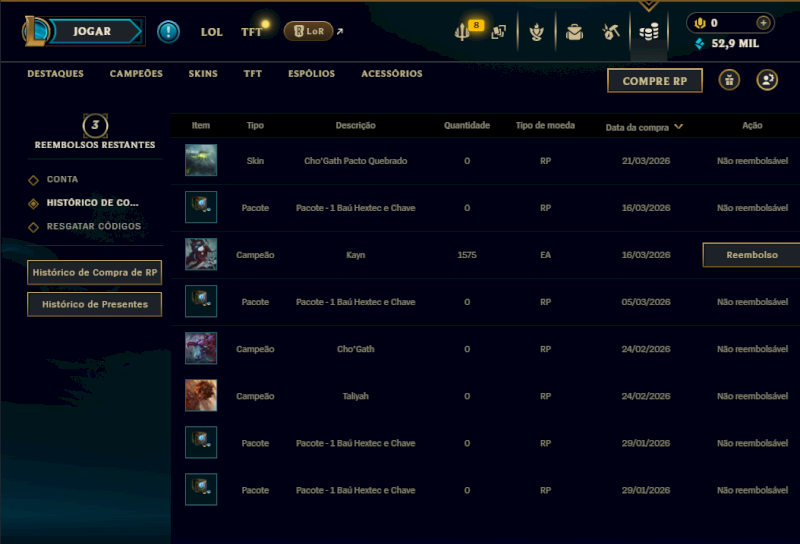The height and width of the screenshot is (544, 800).
Task: Open Histórico de Compra de RP
Action: tap(94, 273)
